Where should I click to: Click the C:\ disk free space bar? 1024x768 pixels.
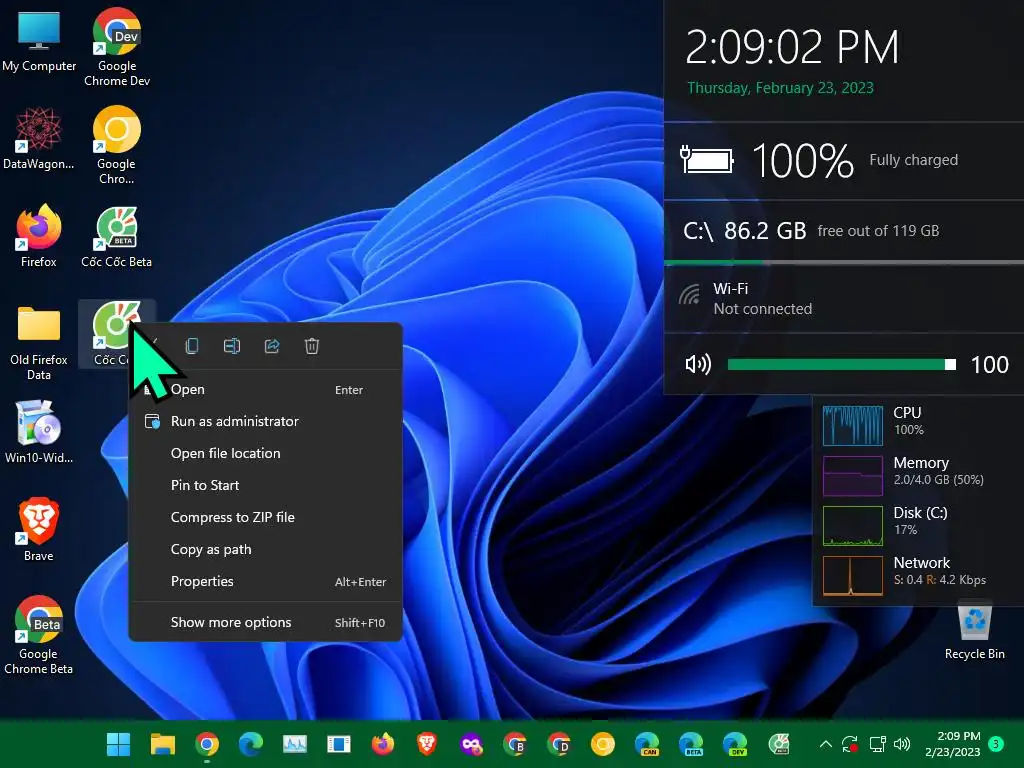844,262
